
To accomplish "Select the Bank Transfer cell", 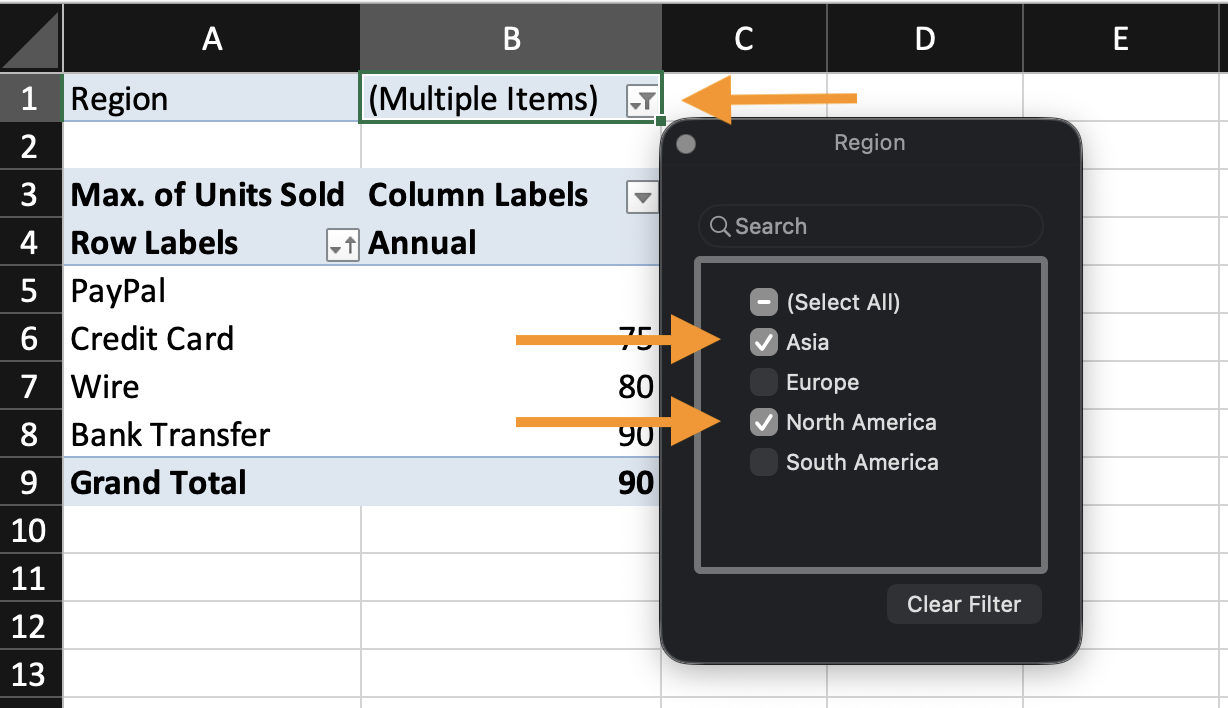I will (170, 434).
